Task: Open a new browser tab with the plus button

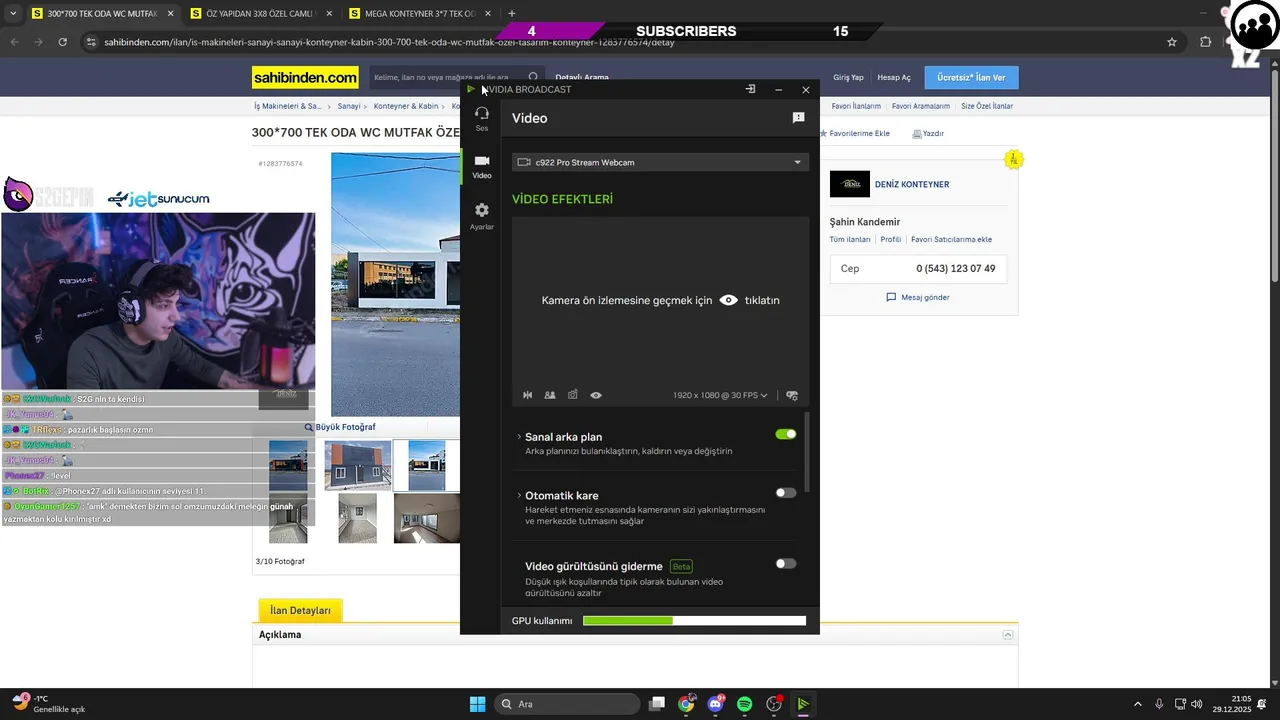Action: click(512, 14)
